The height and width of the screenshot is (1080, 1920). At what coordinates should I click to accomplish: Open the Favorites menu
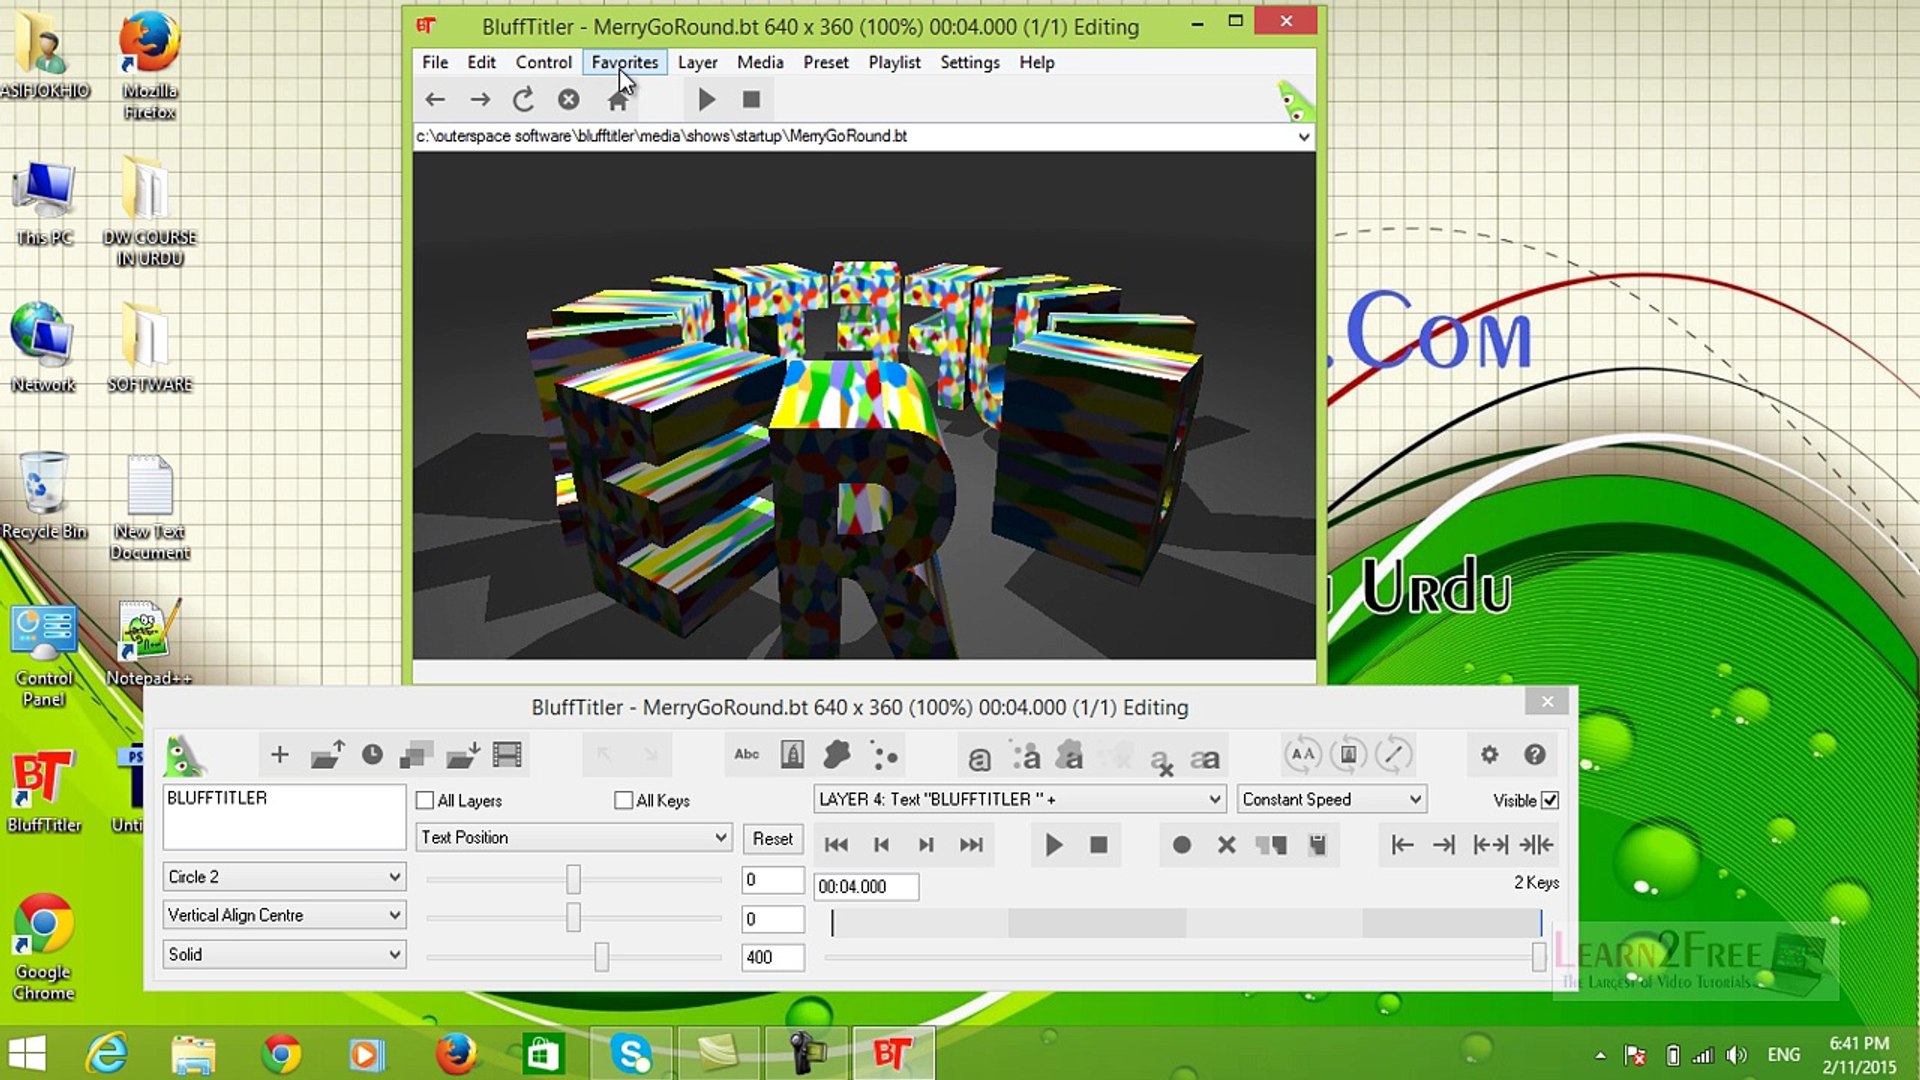(624, 62)
